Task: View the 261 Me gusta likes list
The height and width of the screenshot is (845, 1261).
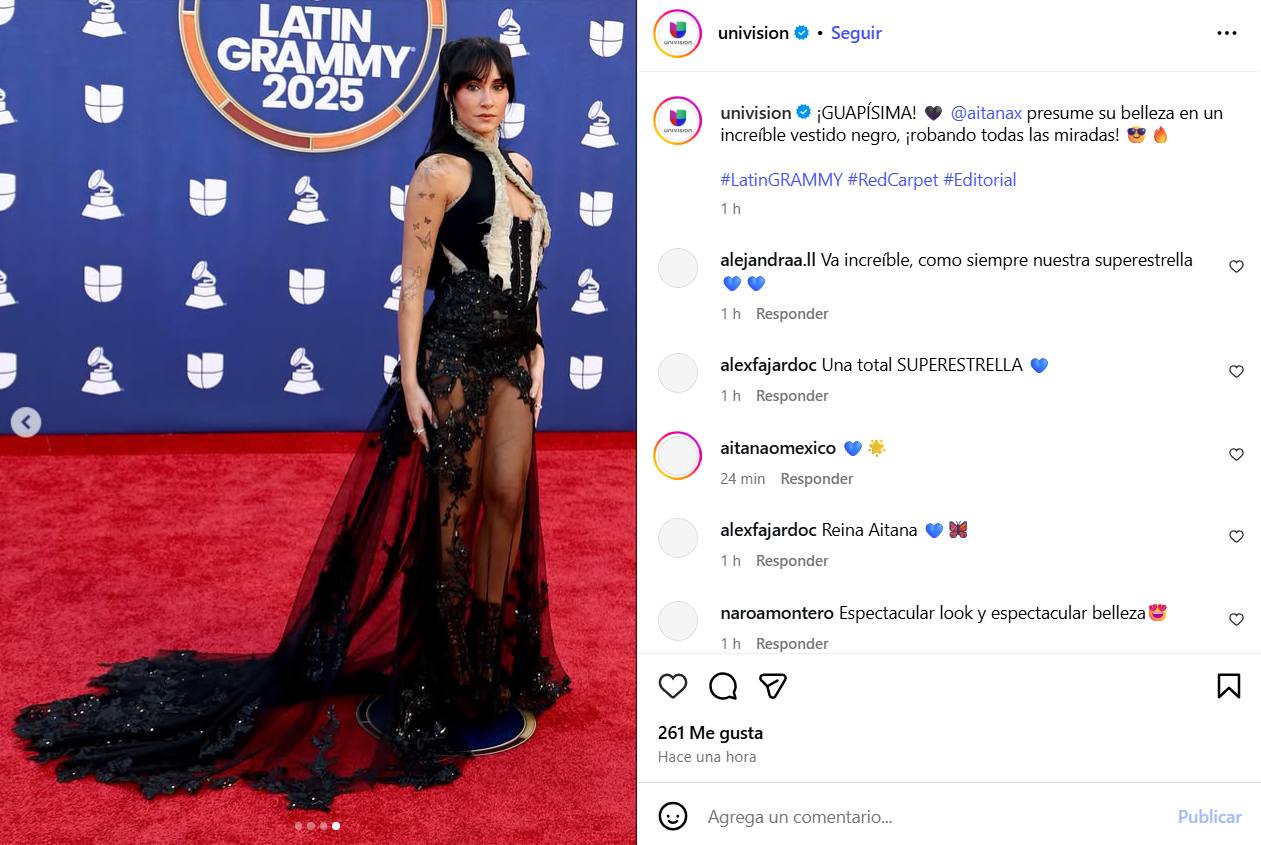Action: click(x=710, y=733)
